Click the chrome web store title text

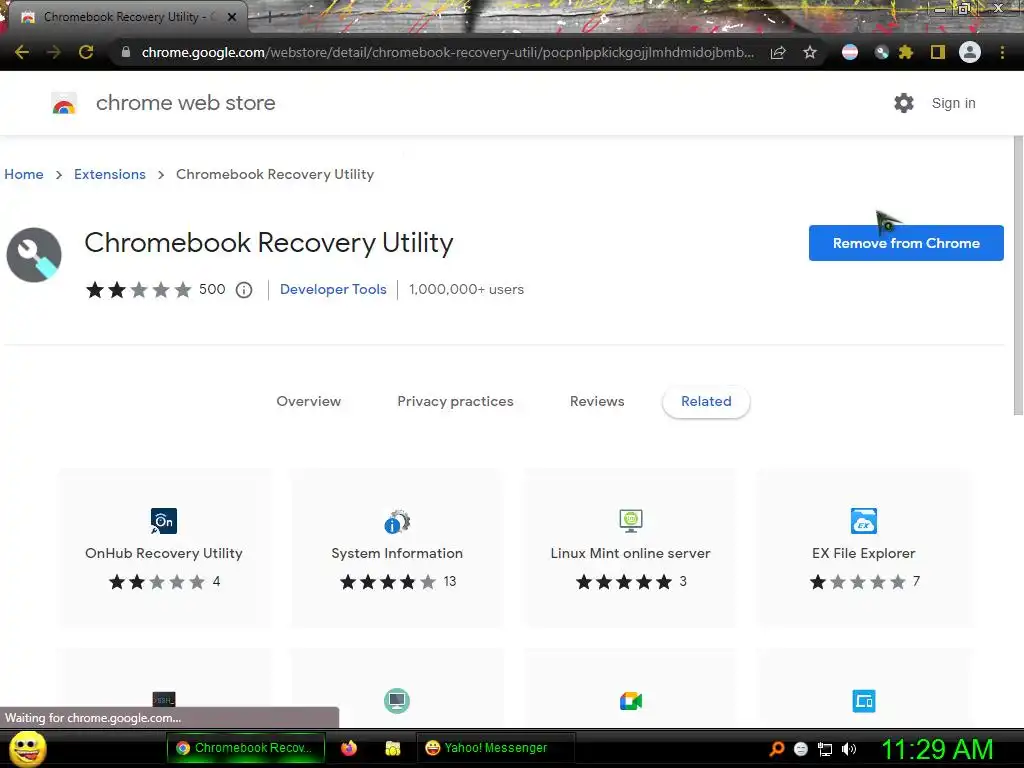click(185, 103)
